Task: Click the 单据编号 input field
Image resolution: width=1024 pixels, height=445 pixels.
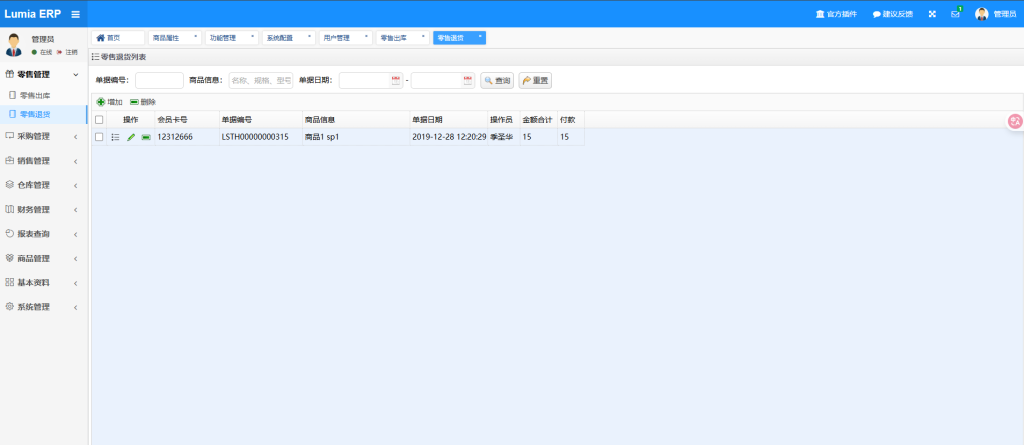Action: click(159, 80)
